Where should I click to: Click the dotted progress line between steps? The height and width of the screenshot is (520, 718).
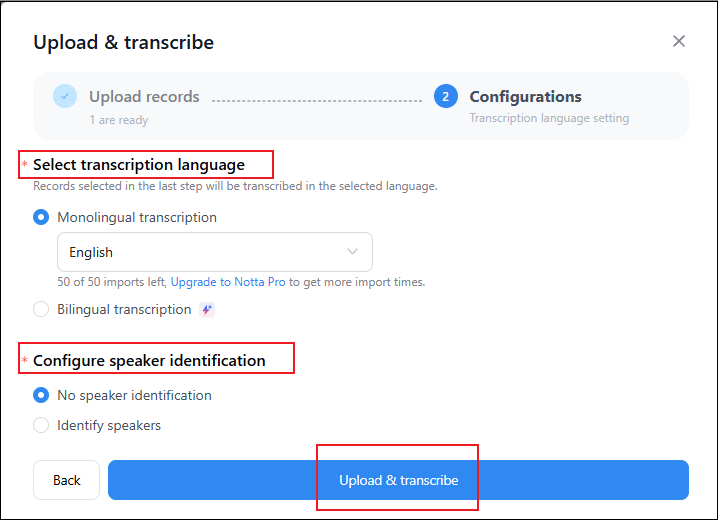click(316, 100)
